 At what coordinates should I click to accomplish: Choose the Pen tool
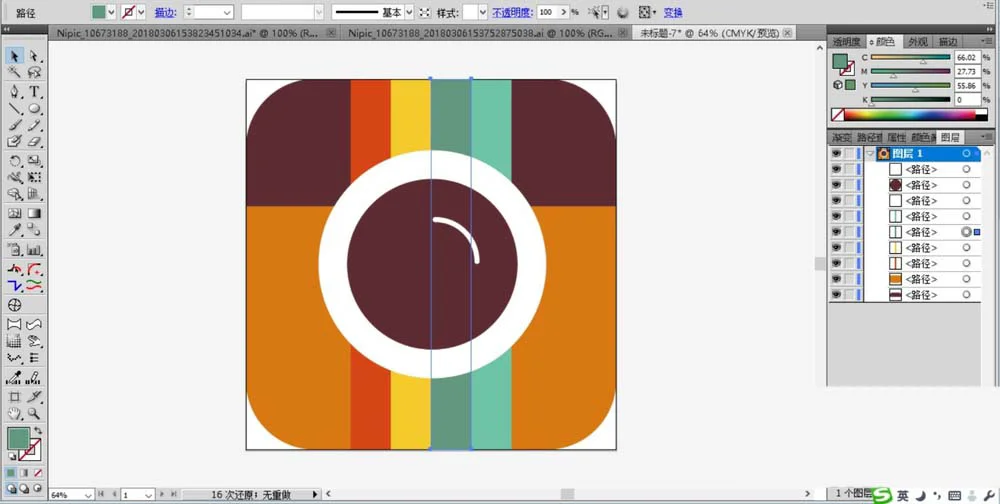tap(15, 91)
